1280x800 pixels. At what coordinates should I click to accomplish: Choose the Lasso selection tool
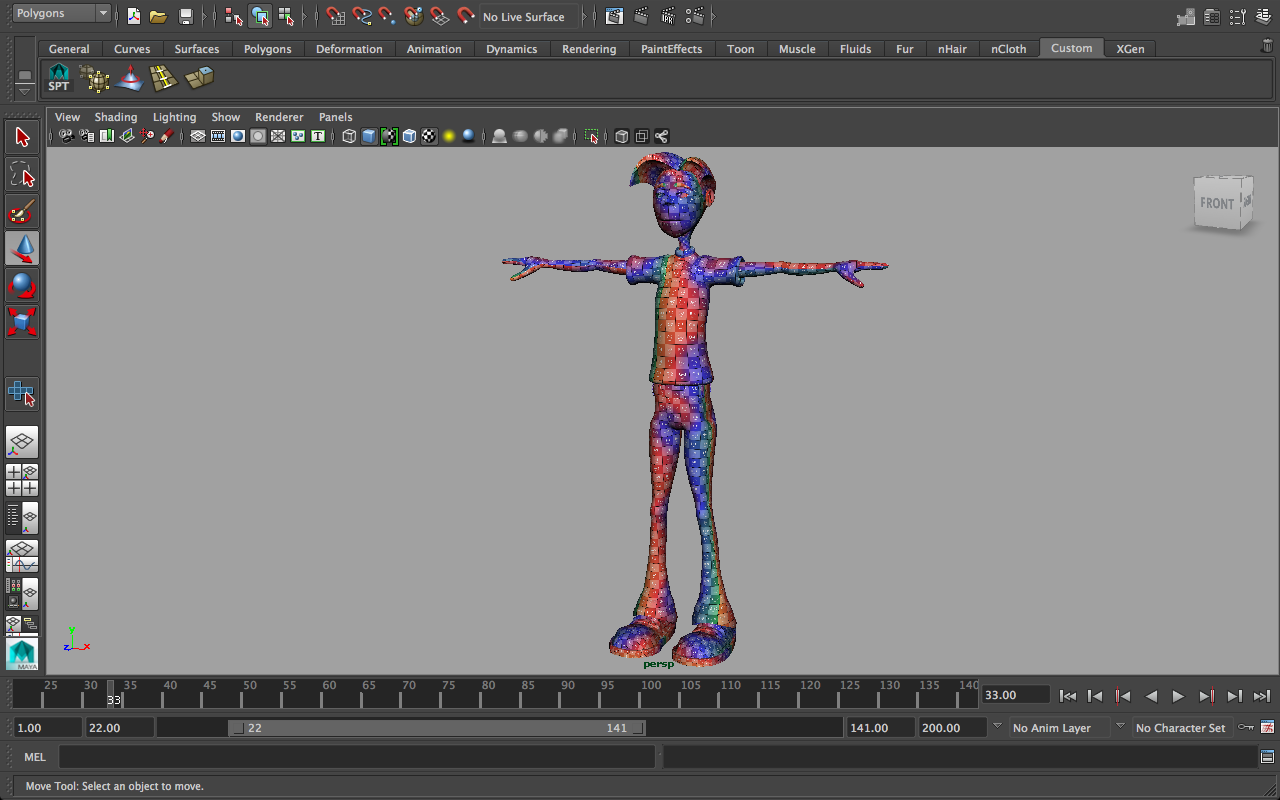[x=22, y=174]
